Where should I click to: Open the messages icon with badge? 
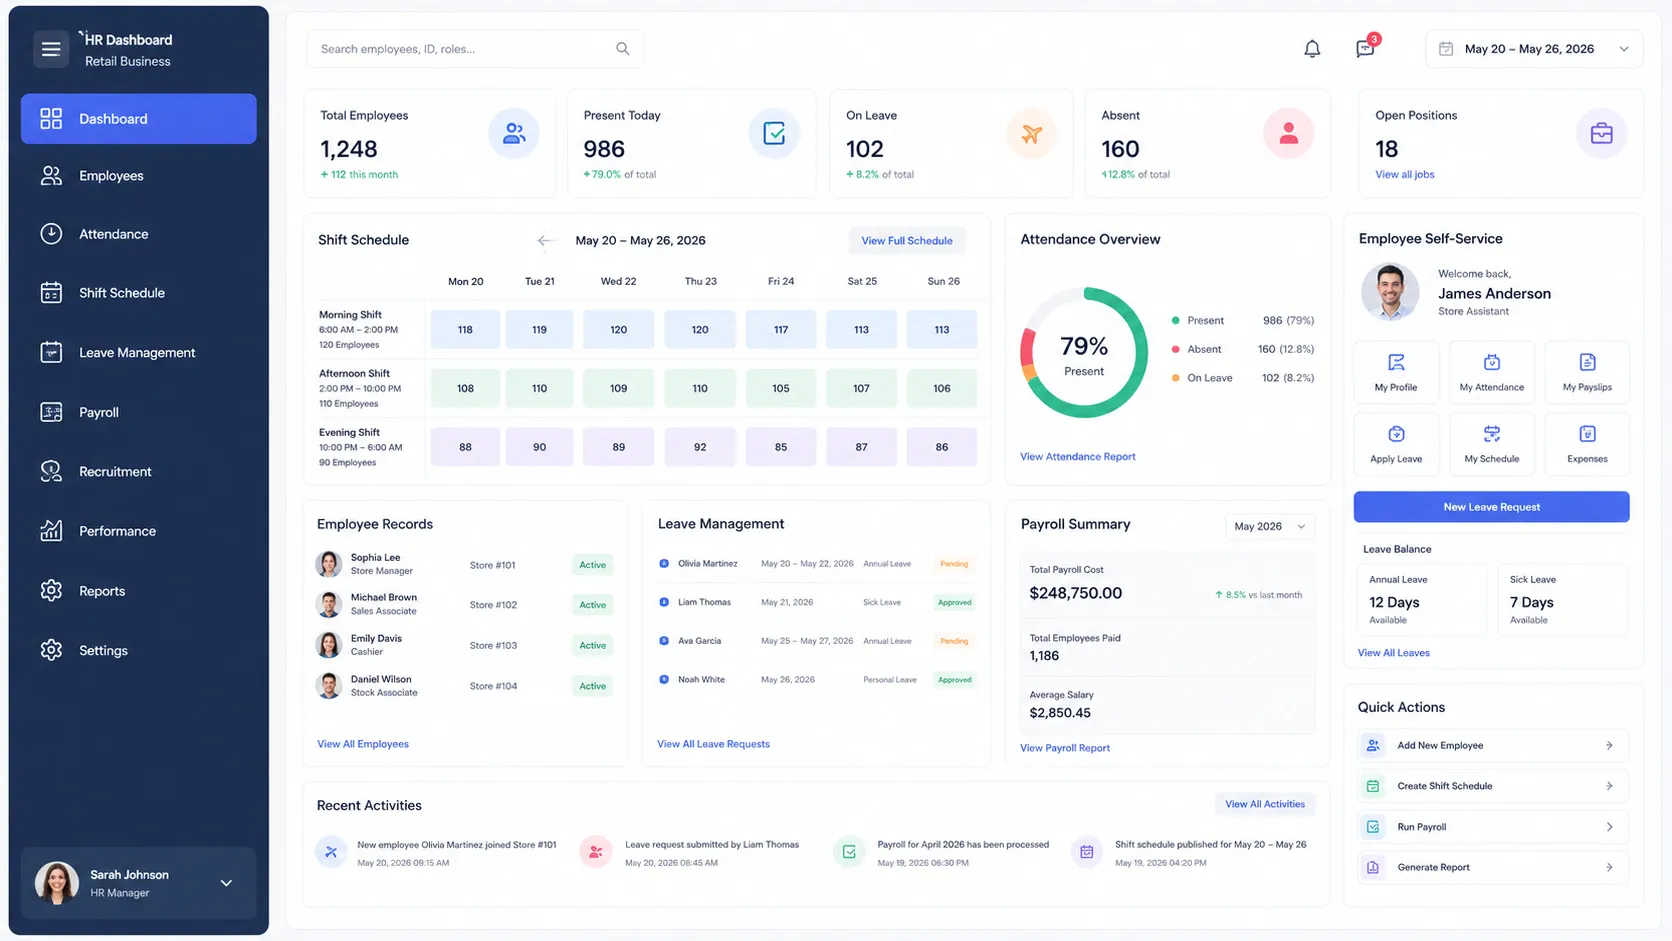click(1365, 48)
